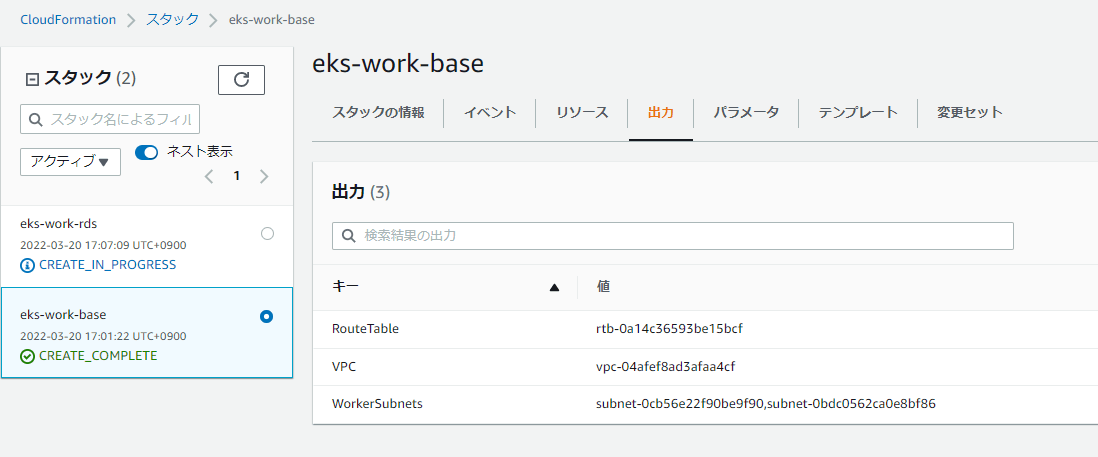The width and height of the screenshot is (1098, 457).
Task: Select the eks-work-rds stack radio button
Action: point(267,233)
